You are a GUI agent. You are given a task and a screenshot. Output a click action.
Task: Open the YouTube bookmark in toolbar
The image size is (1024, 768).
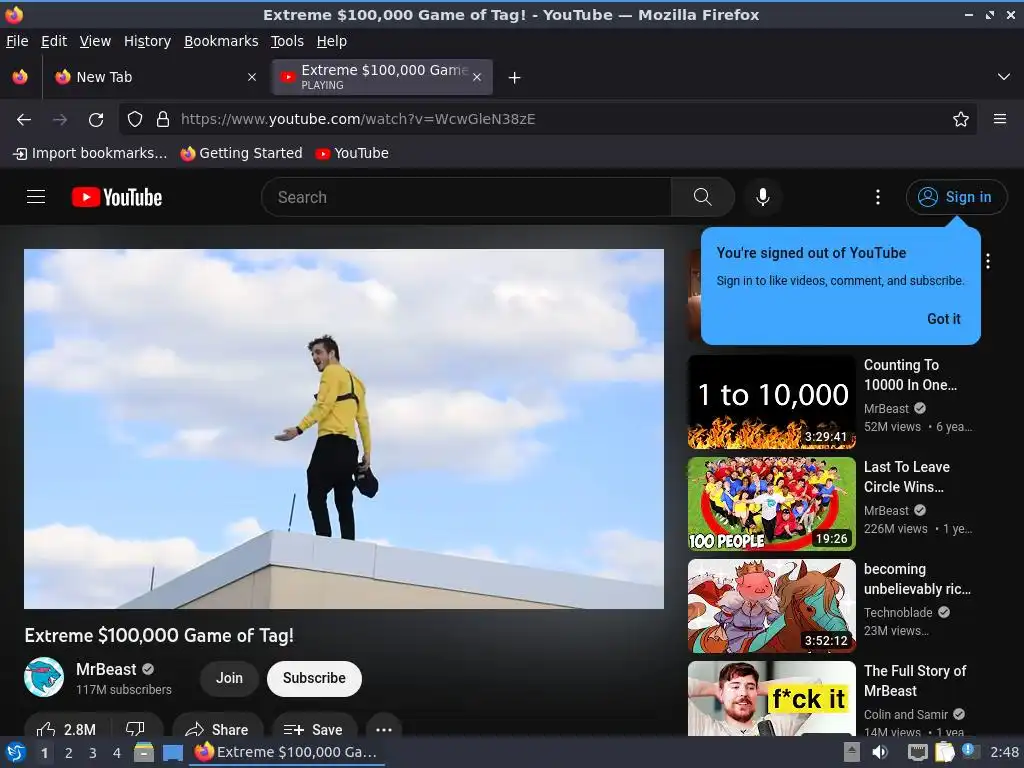click(x=352, y=153)
